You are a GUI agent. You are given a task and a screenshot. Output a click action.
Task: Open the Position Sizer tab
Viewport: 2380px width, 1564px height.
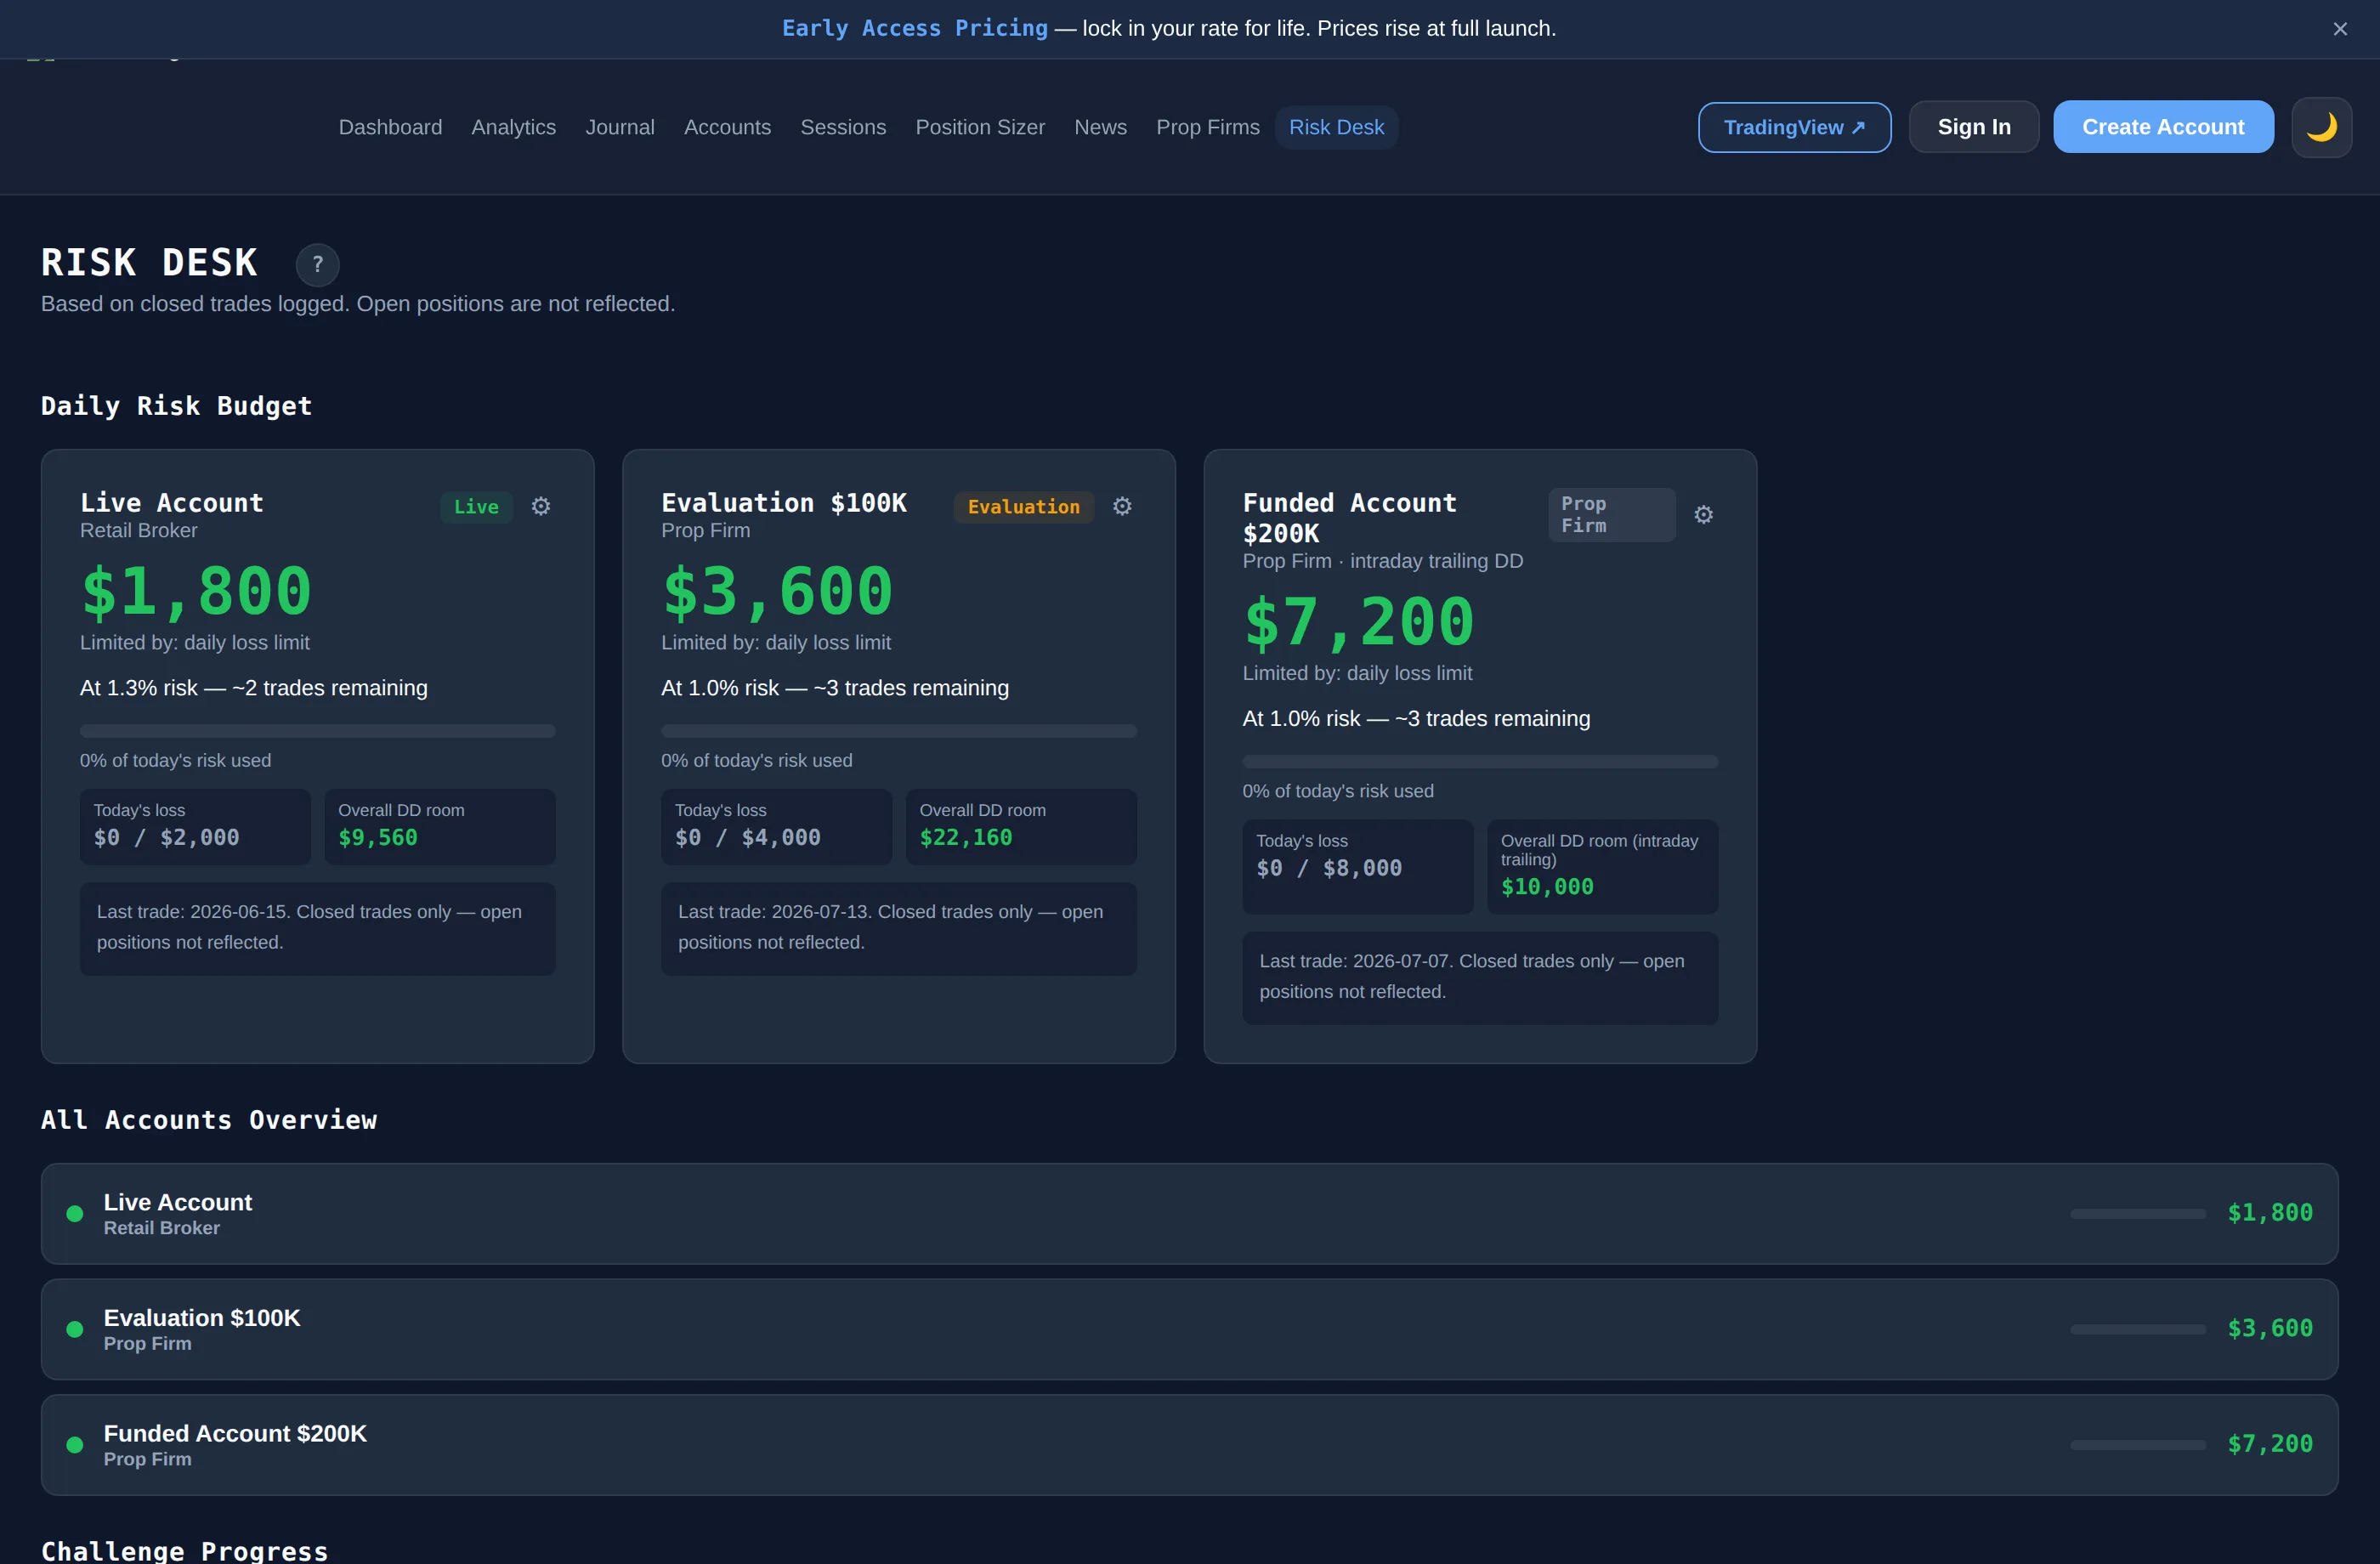tap(979, 127)
